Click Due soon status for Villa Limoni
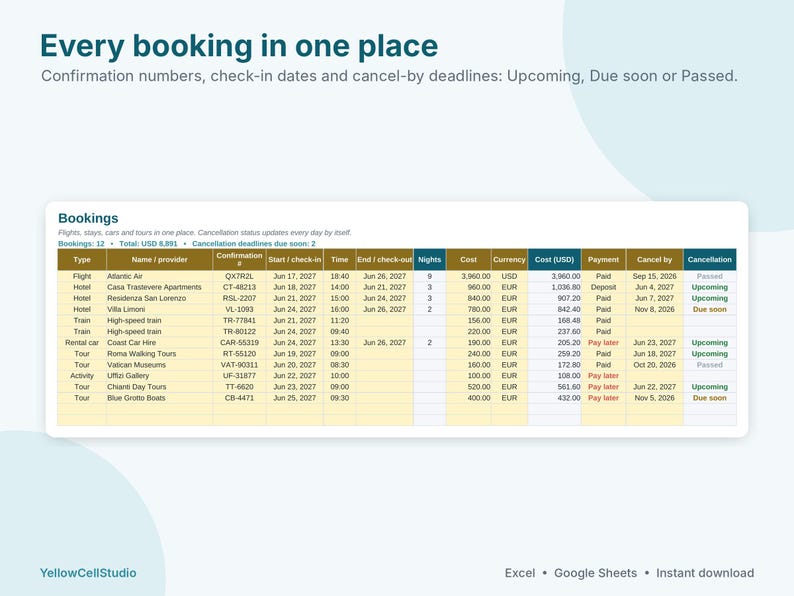 tap(710, 309)
